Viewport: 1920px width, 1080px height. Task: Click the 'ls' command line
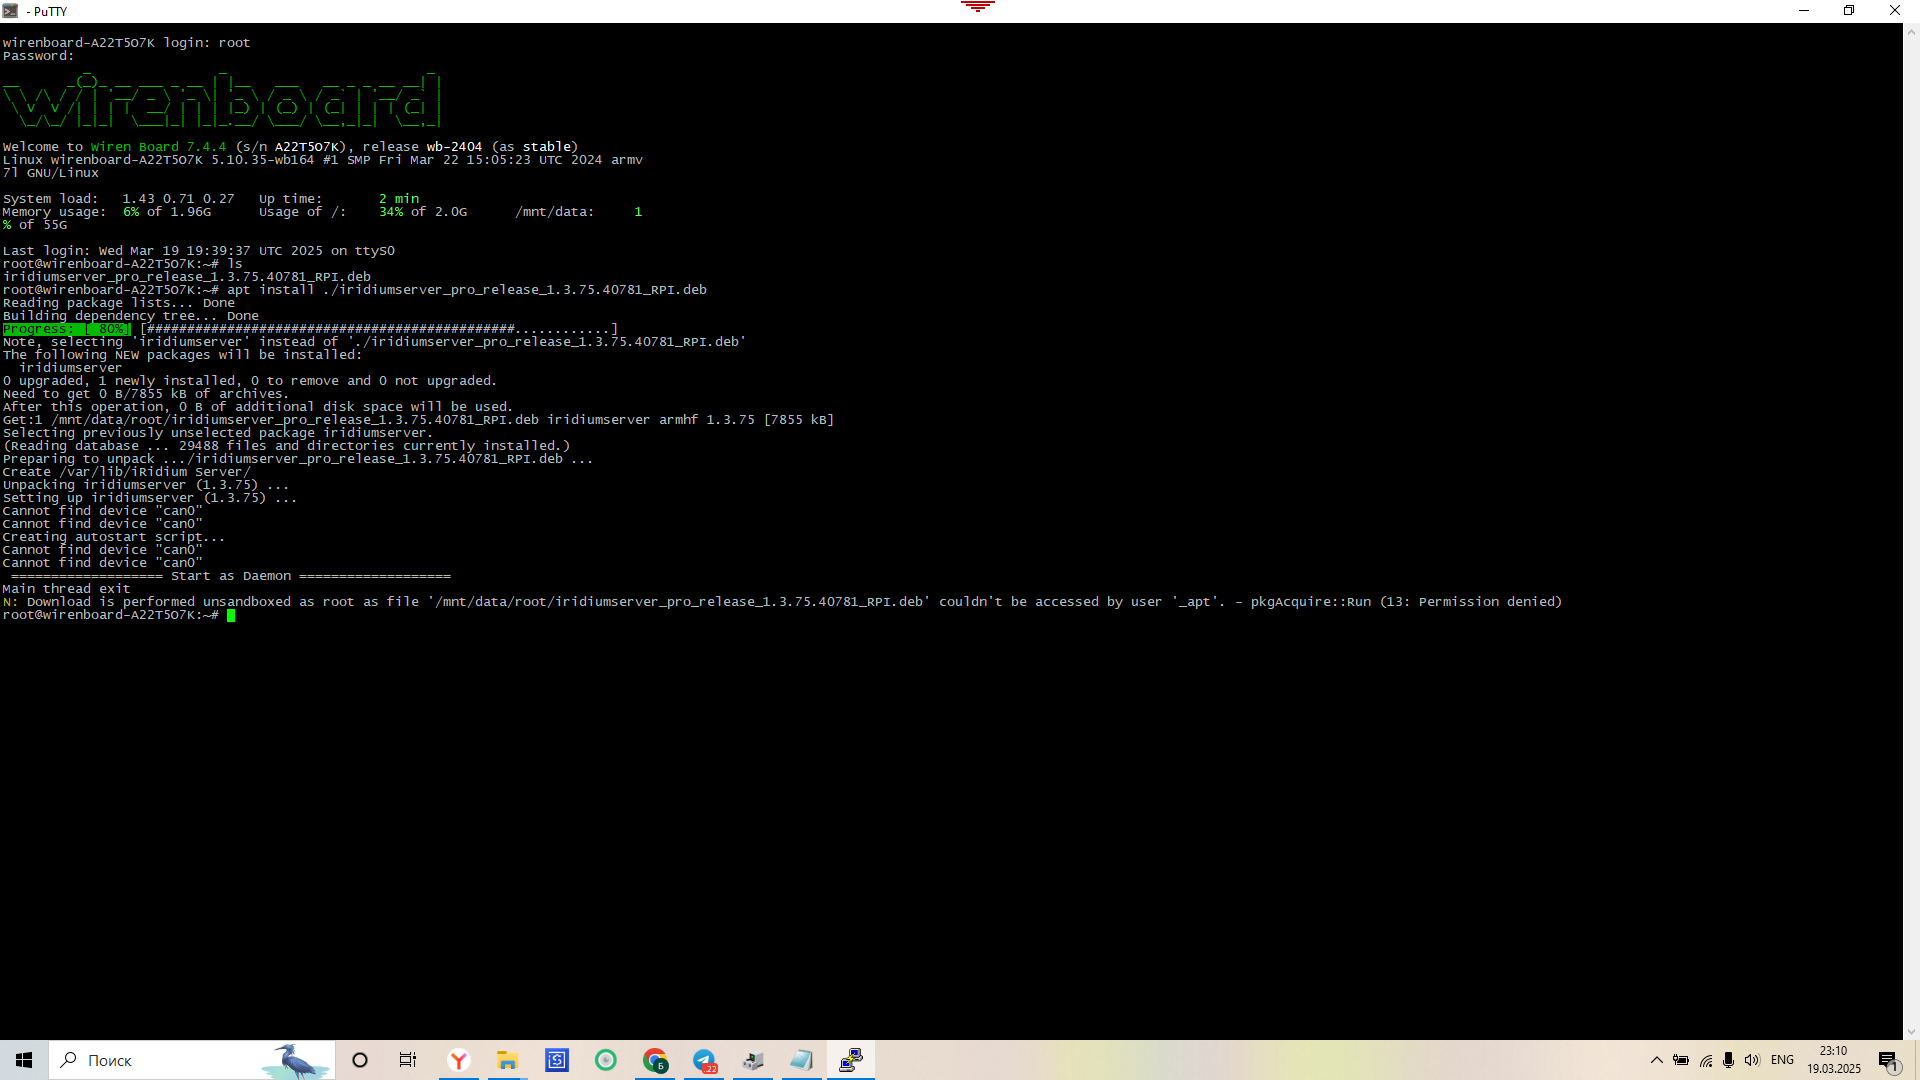coord(122,264)
